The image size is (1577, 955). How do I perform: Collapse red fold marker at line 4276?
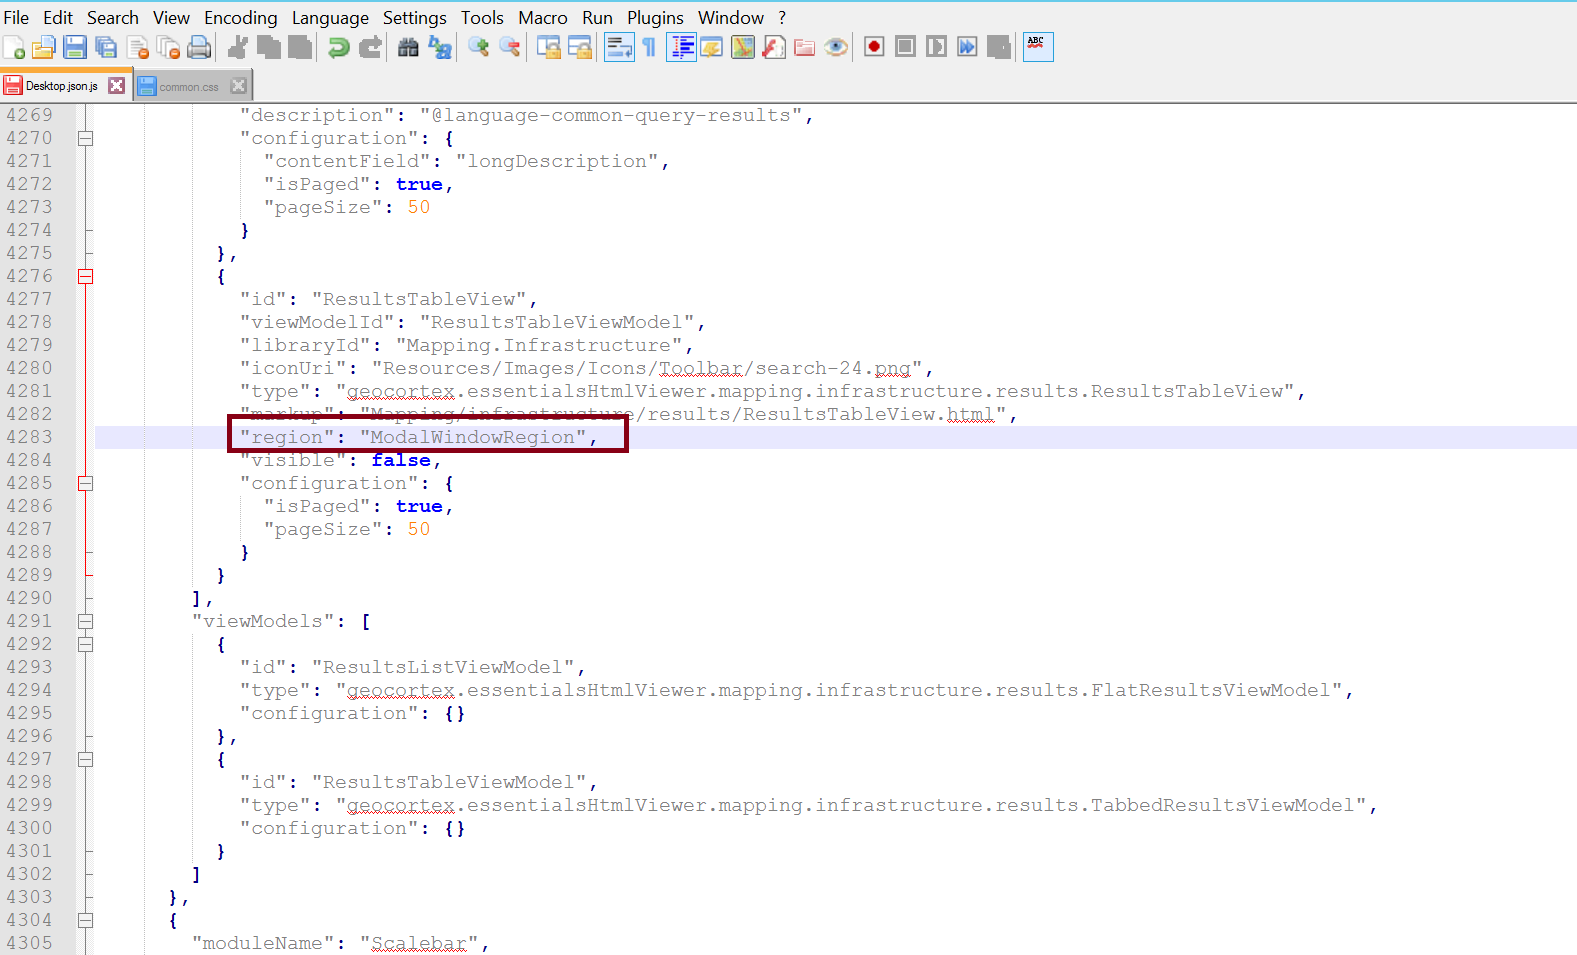point(86,277)
